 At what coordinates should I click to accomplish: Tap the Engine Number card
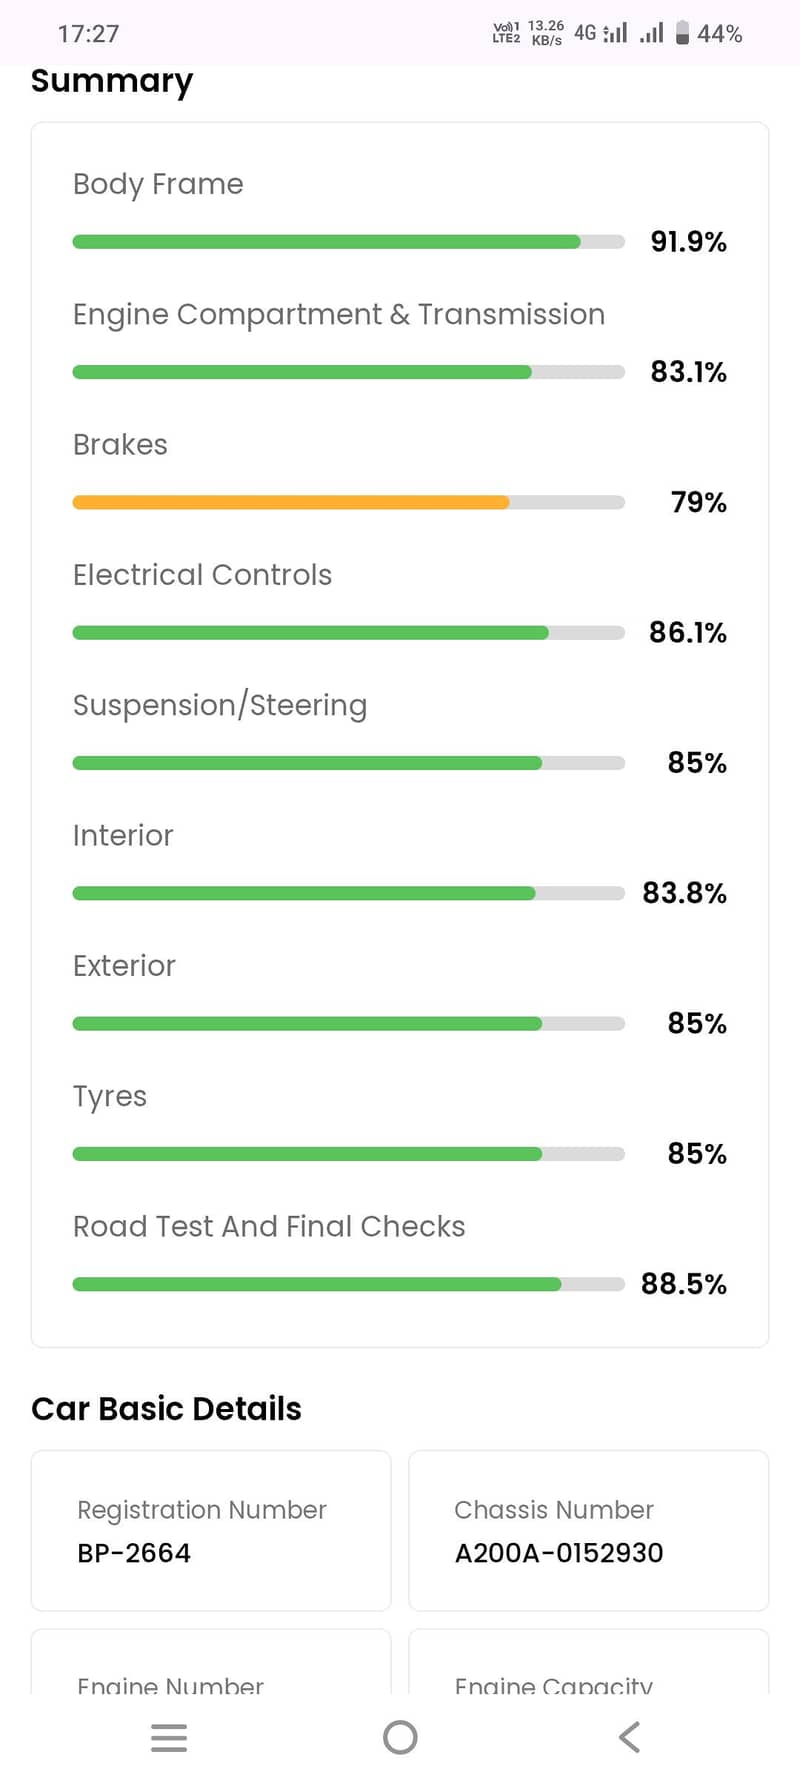[211, 1670]
